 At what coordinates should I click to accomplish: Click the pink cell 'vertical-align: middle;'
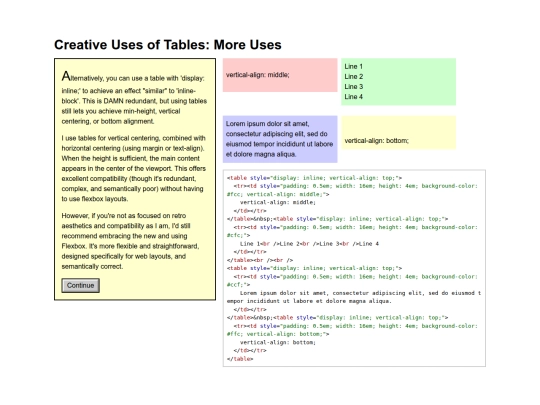pos(280,75)
